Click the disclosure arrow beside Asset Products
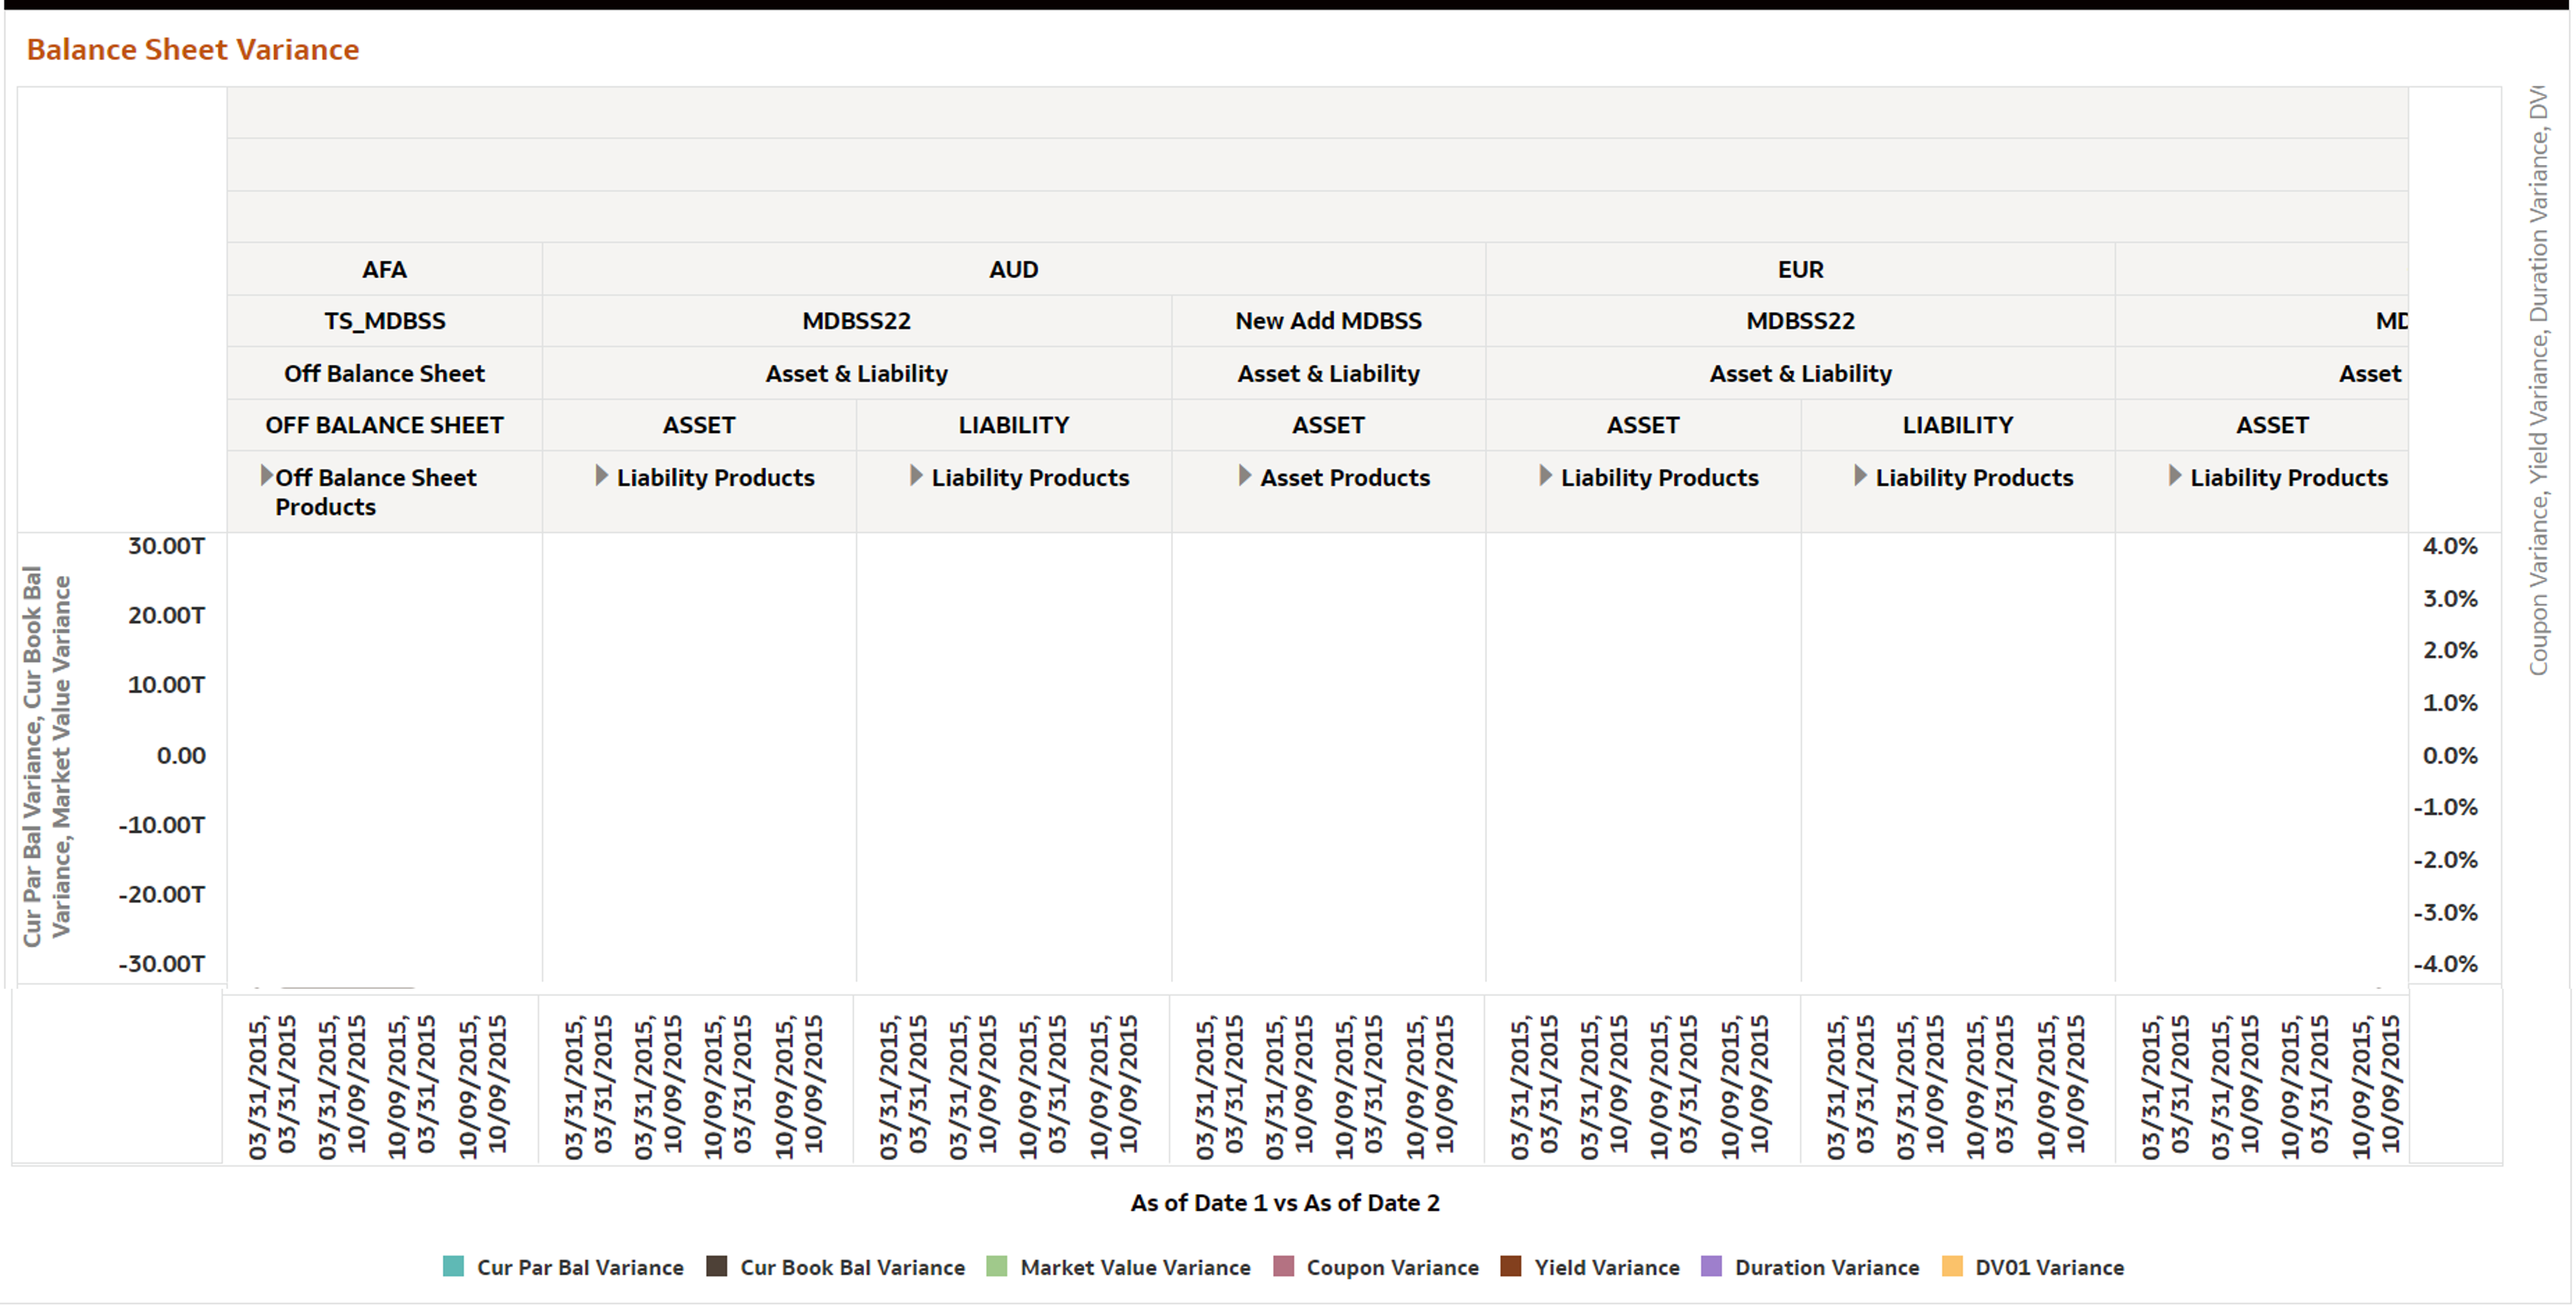Screen dimensions: 2576x1307 click(1245, 477)
